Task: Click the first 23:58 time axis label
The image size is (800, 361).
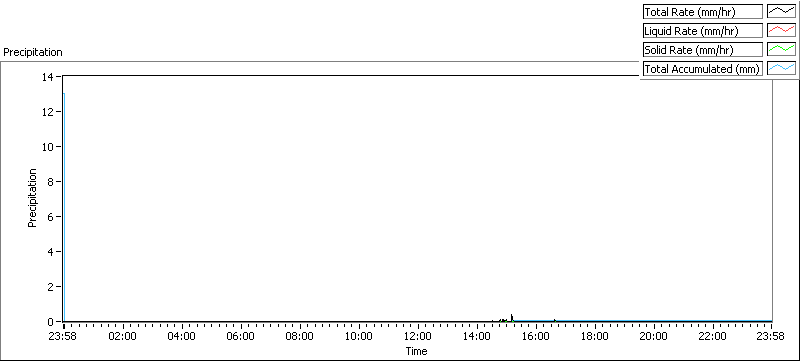Action: pyautogui.click(x=64, y=336)
